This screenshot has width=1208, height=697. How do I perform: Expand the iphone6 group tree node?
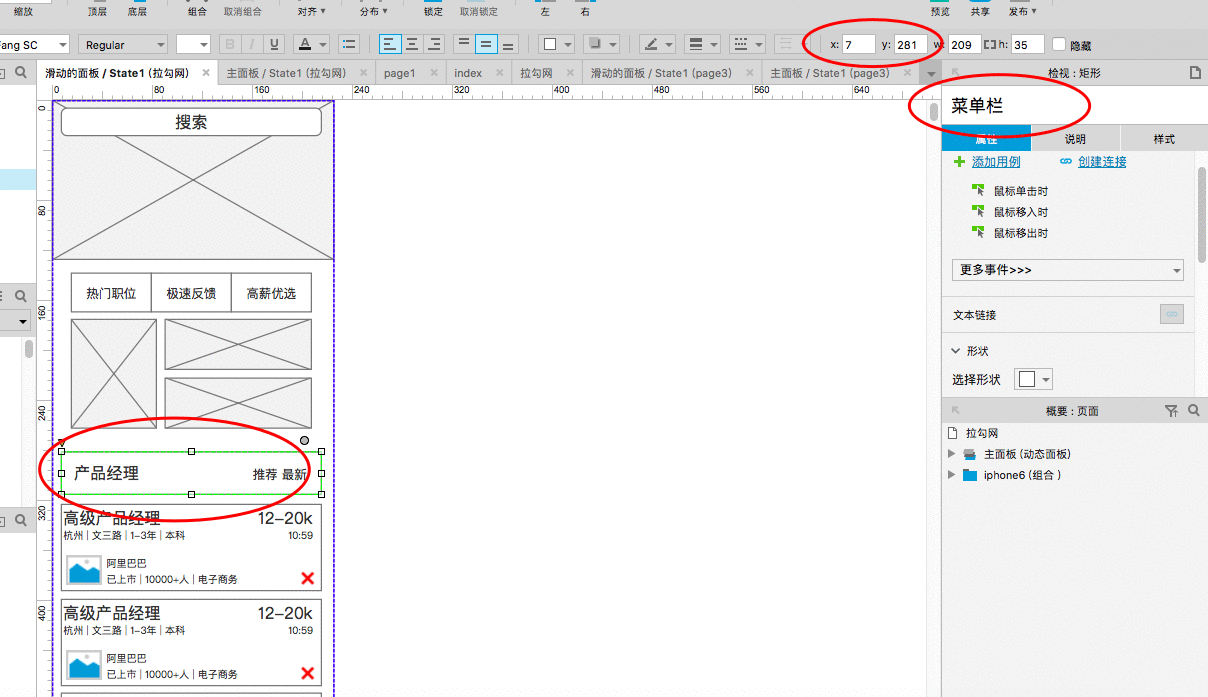click(x=952, y=475)
